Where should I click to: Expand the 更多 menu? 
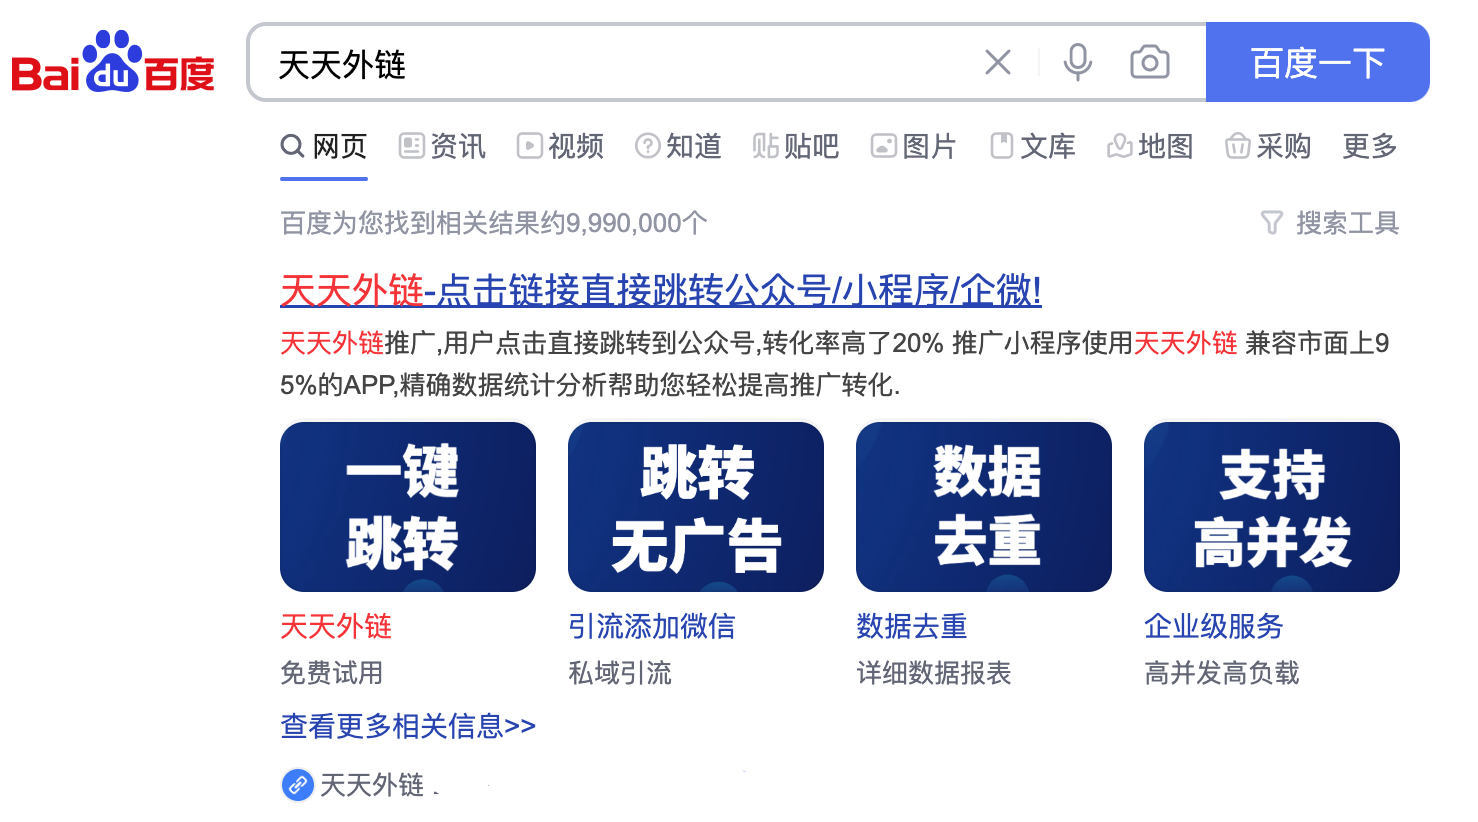1369,147
